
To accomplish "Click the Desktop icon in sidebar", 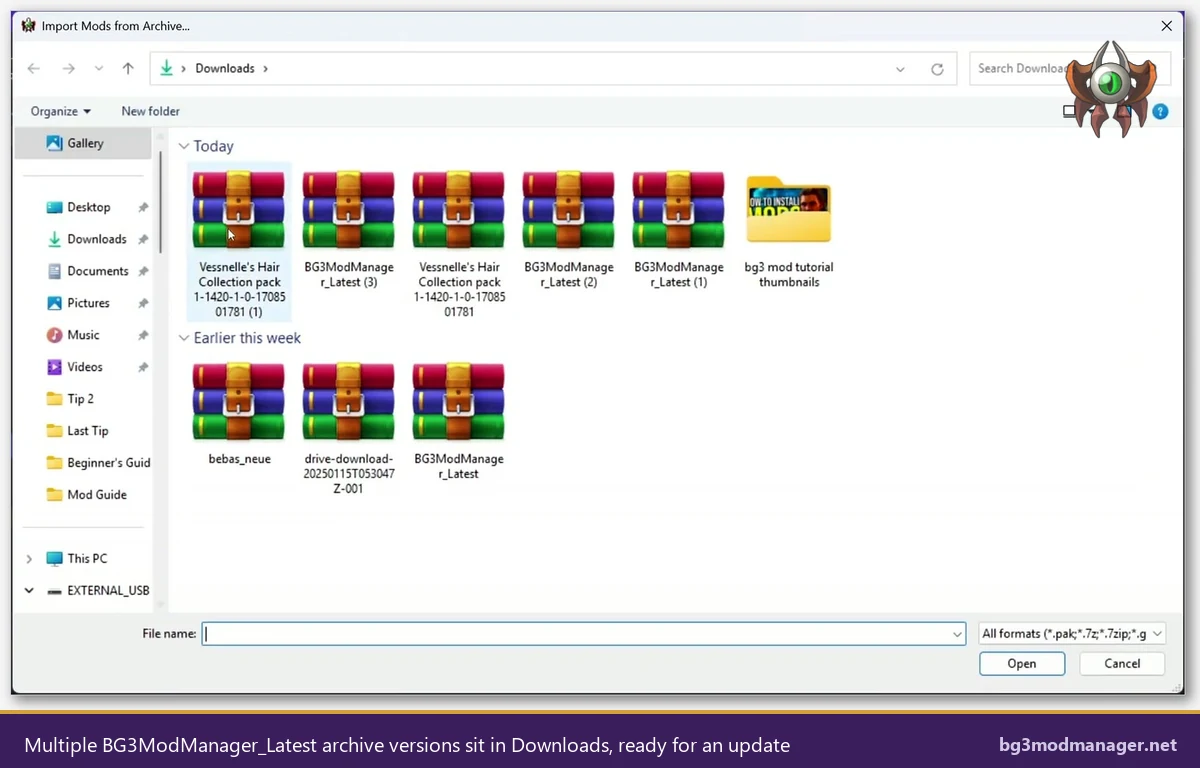I will click(55, 207).
